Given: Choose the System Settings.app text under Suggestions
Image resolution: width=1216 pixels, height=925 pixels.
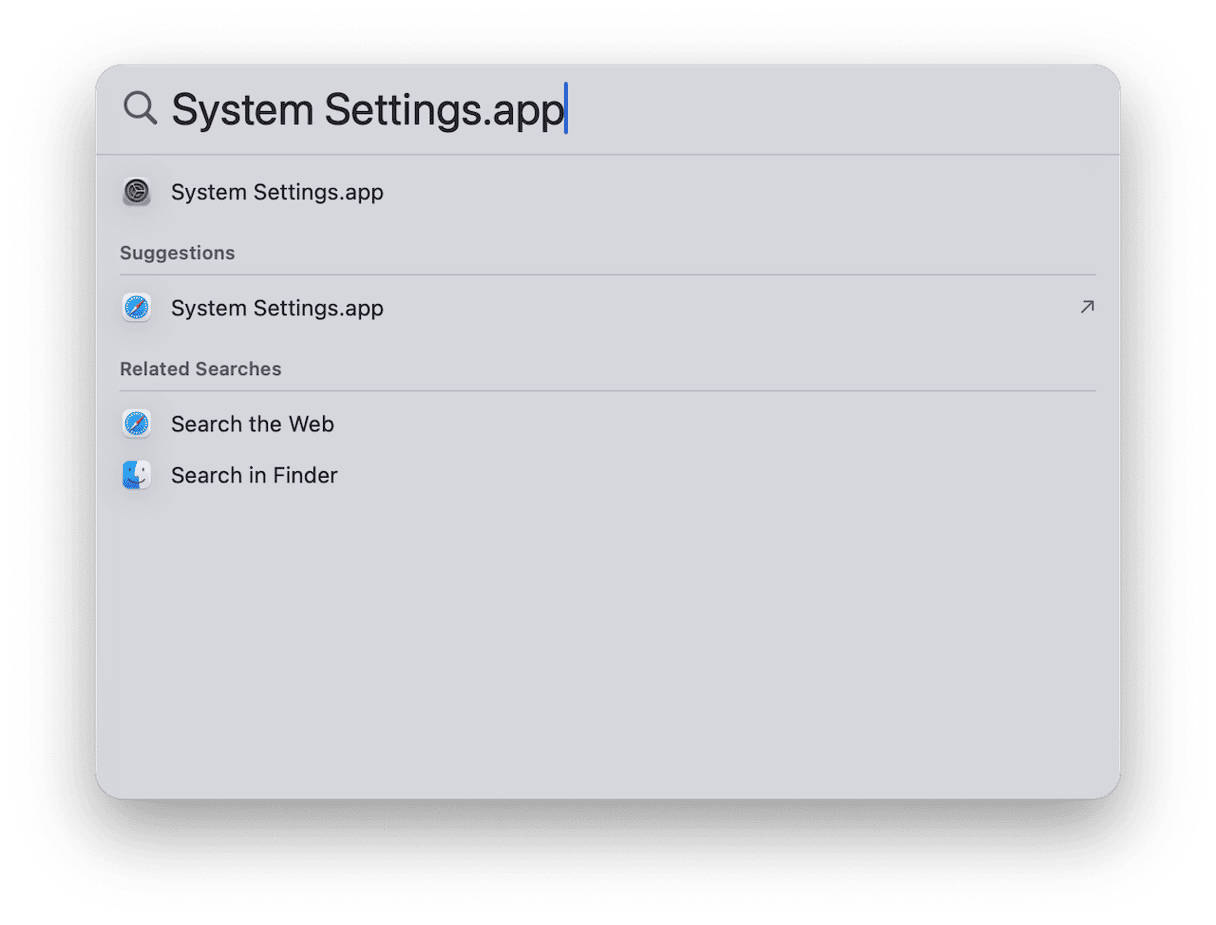Looking at the screenshot, I should [x=277, y=308].
